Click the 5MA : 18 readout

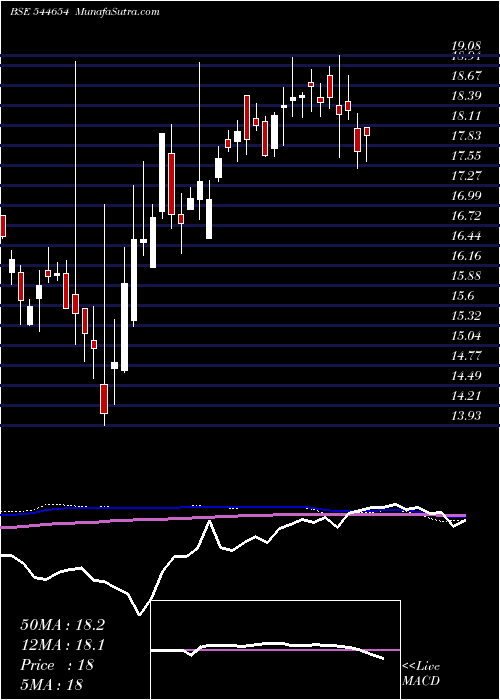(52, 685)
